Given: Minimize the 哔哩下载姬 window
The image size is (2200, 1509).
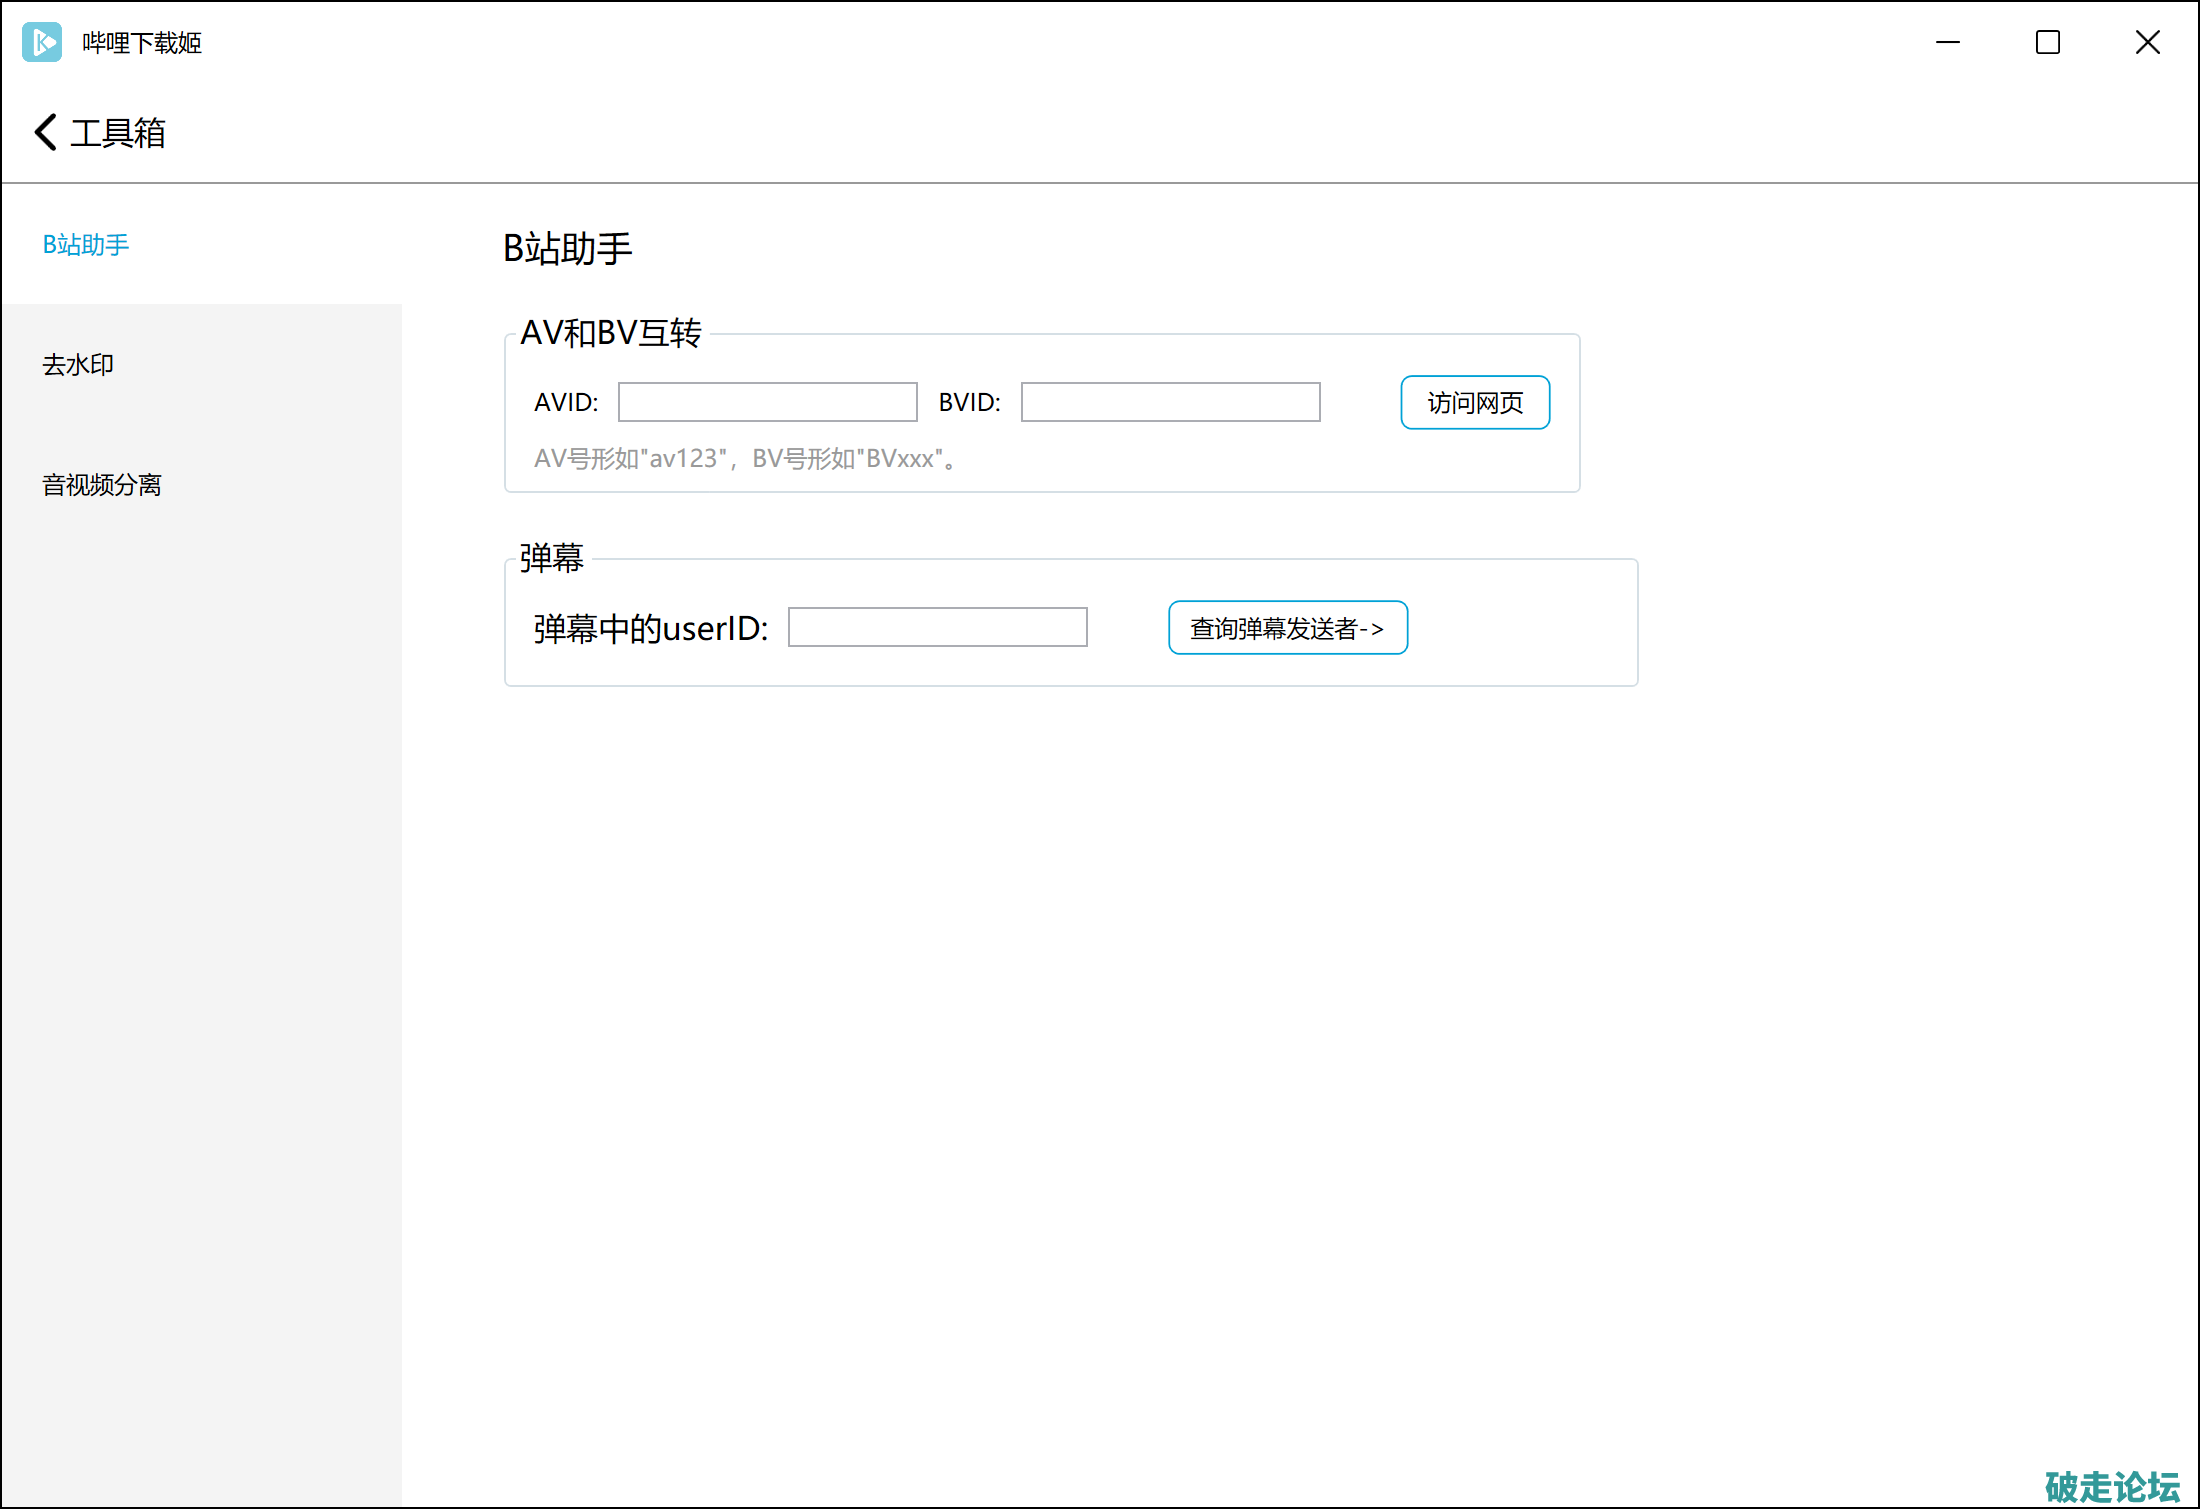Looking at the screenshot, I should pyautogui.click(x=1947, y=42).
